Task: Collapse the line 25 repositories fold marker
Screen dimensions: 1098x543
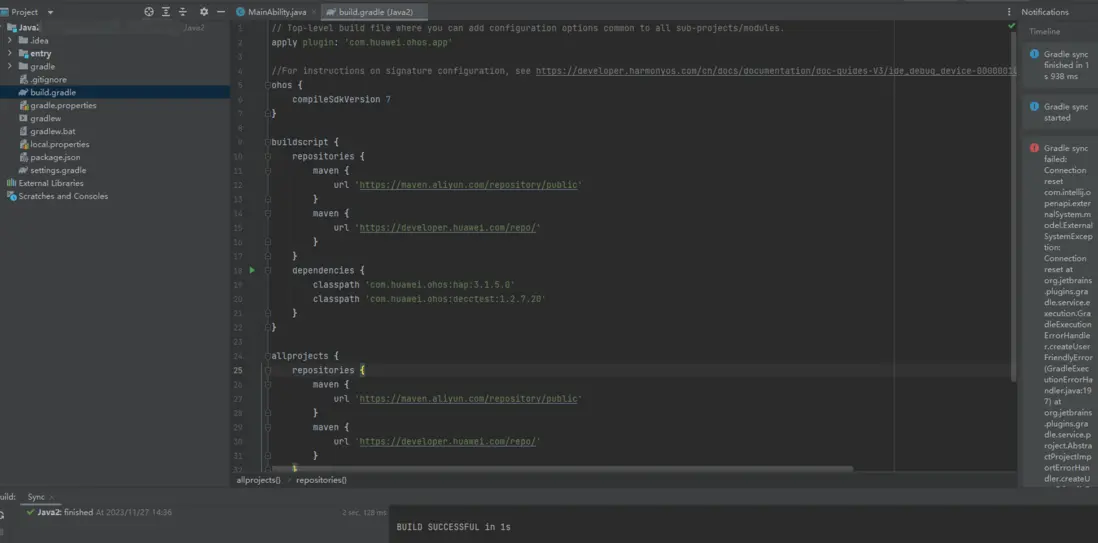Action: click(x=268, y=370)
